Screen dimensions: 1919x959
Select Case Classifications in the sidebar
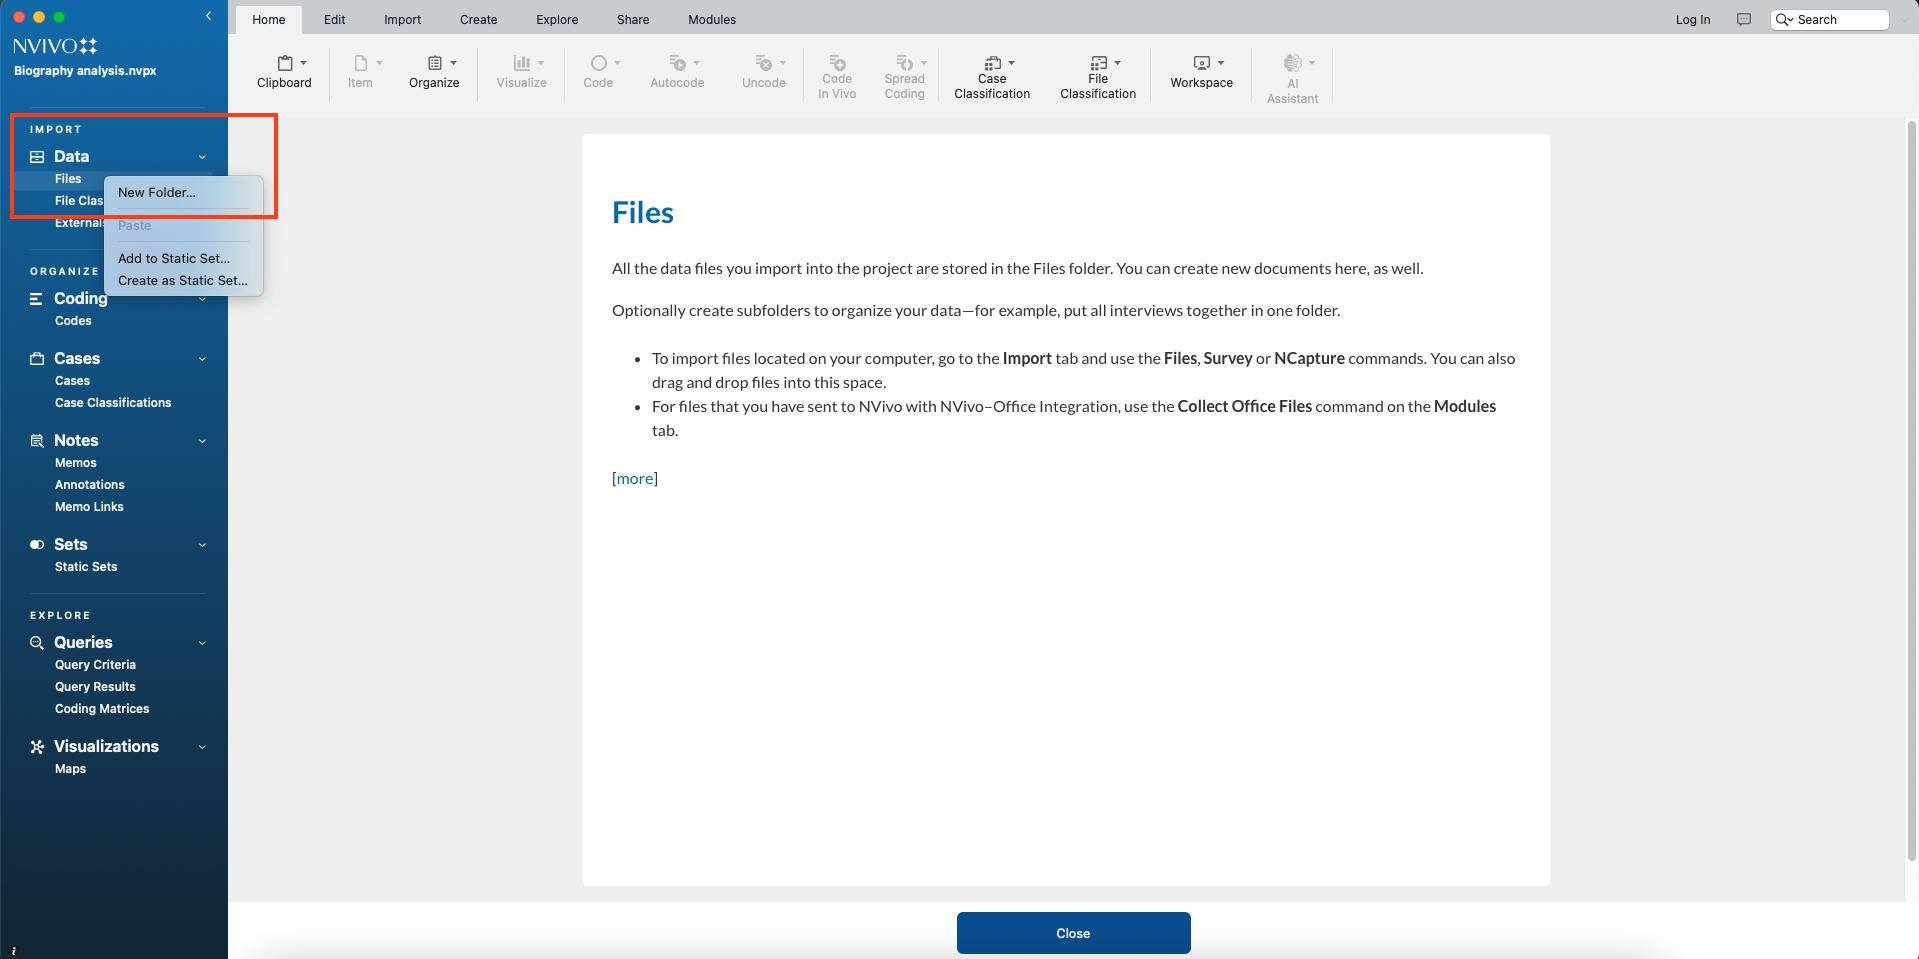(113, 403)
